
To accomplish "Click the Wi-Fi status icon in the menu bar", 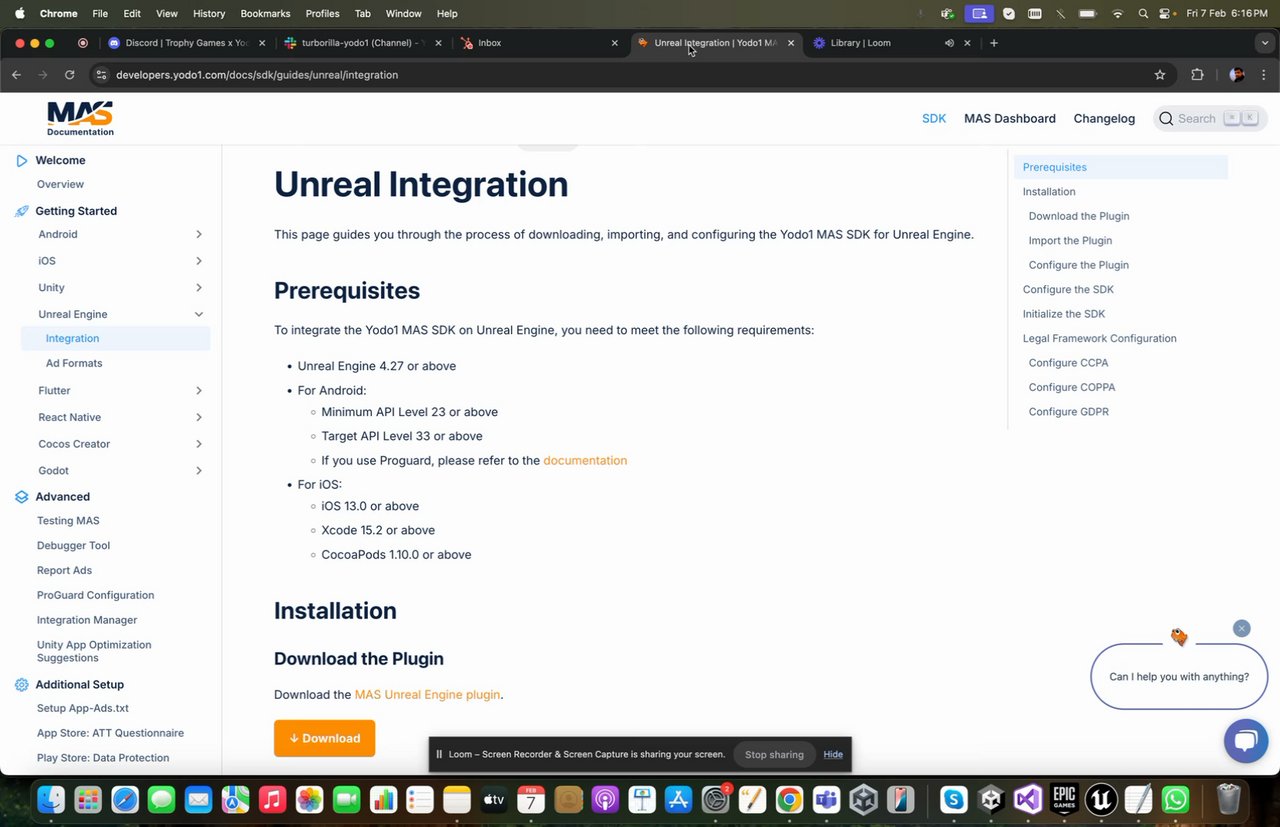I will 1117,14.
